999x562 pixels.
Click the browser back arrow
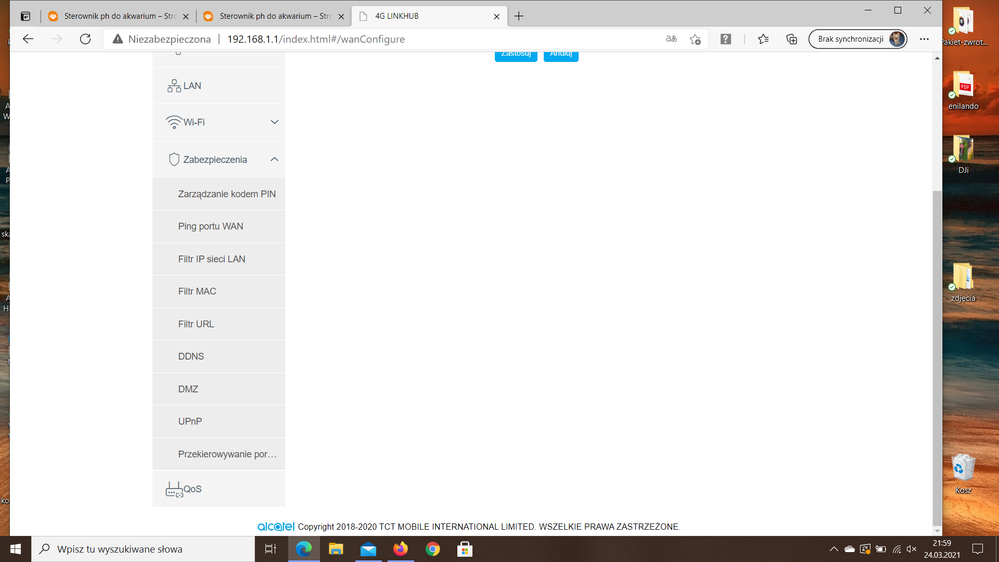[x=28, y=39]
